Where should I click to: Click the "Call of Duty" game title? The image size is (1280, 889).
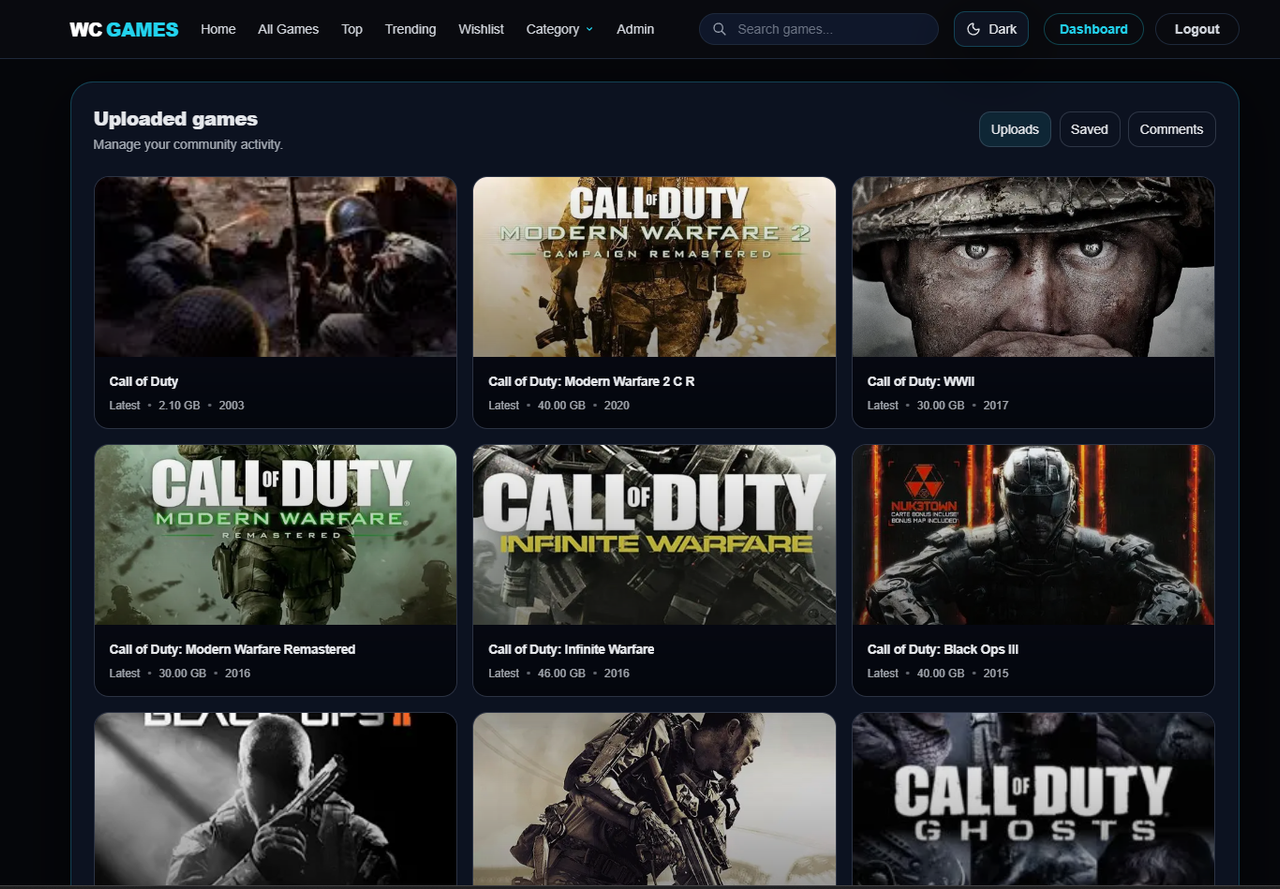pos(144,381)
